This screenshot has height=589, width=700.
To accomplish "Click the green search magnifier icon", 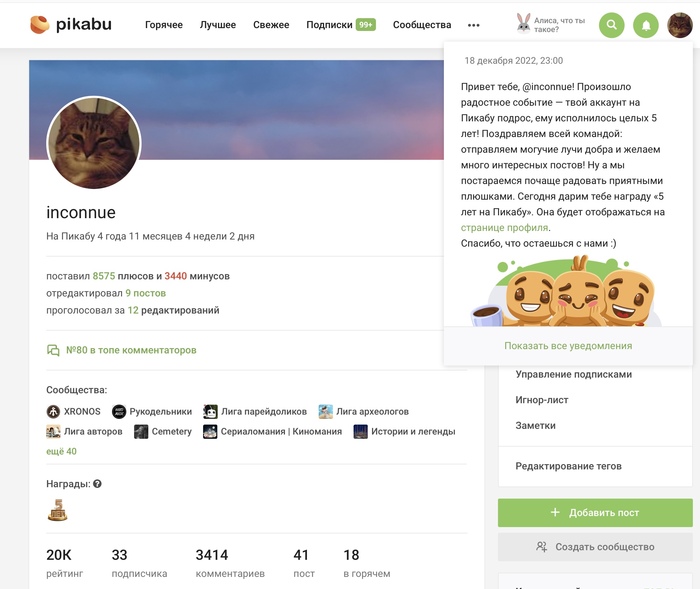I will point(611,25).
